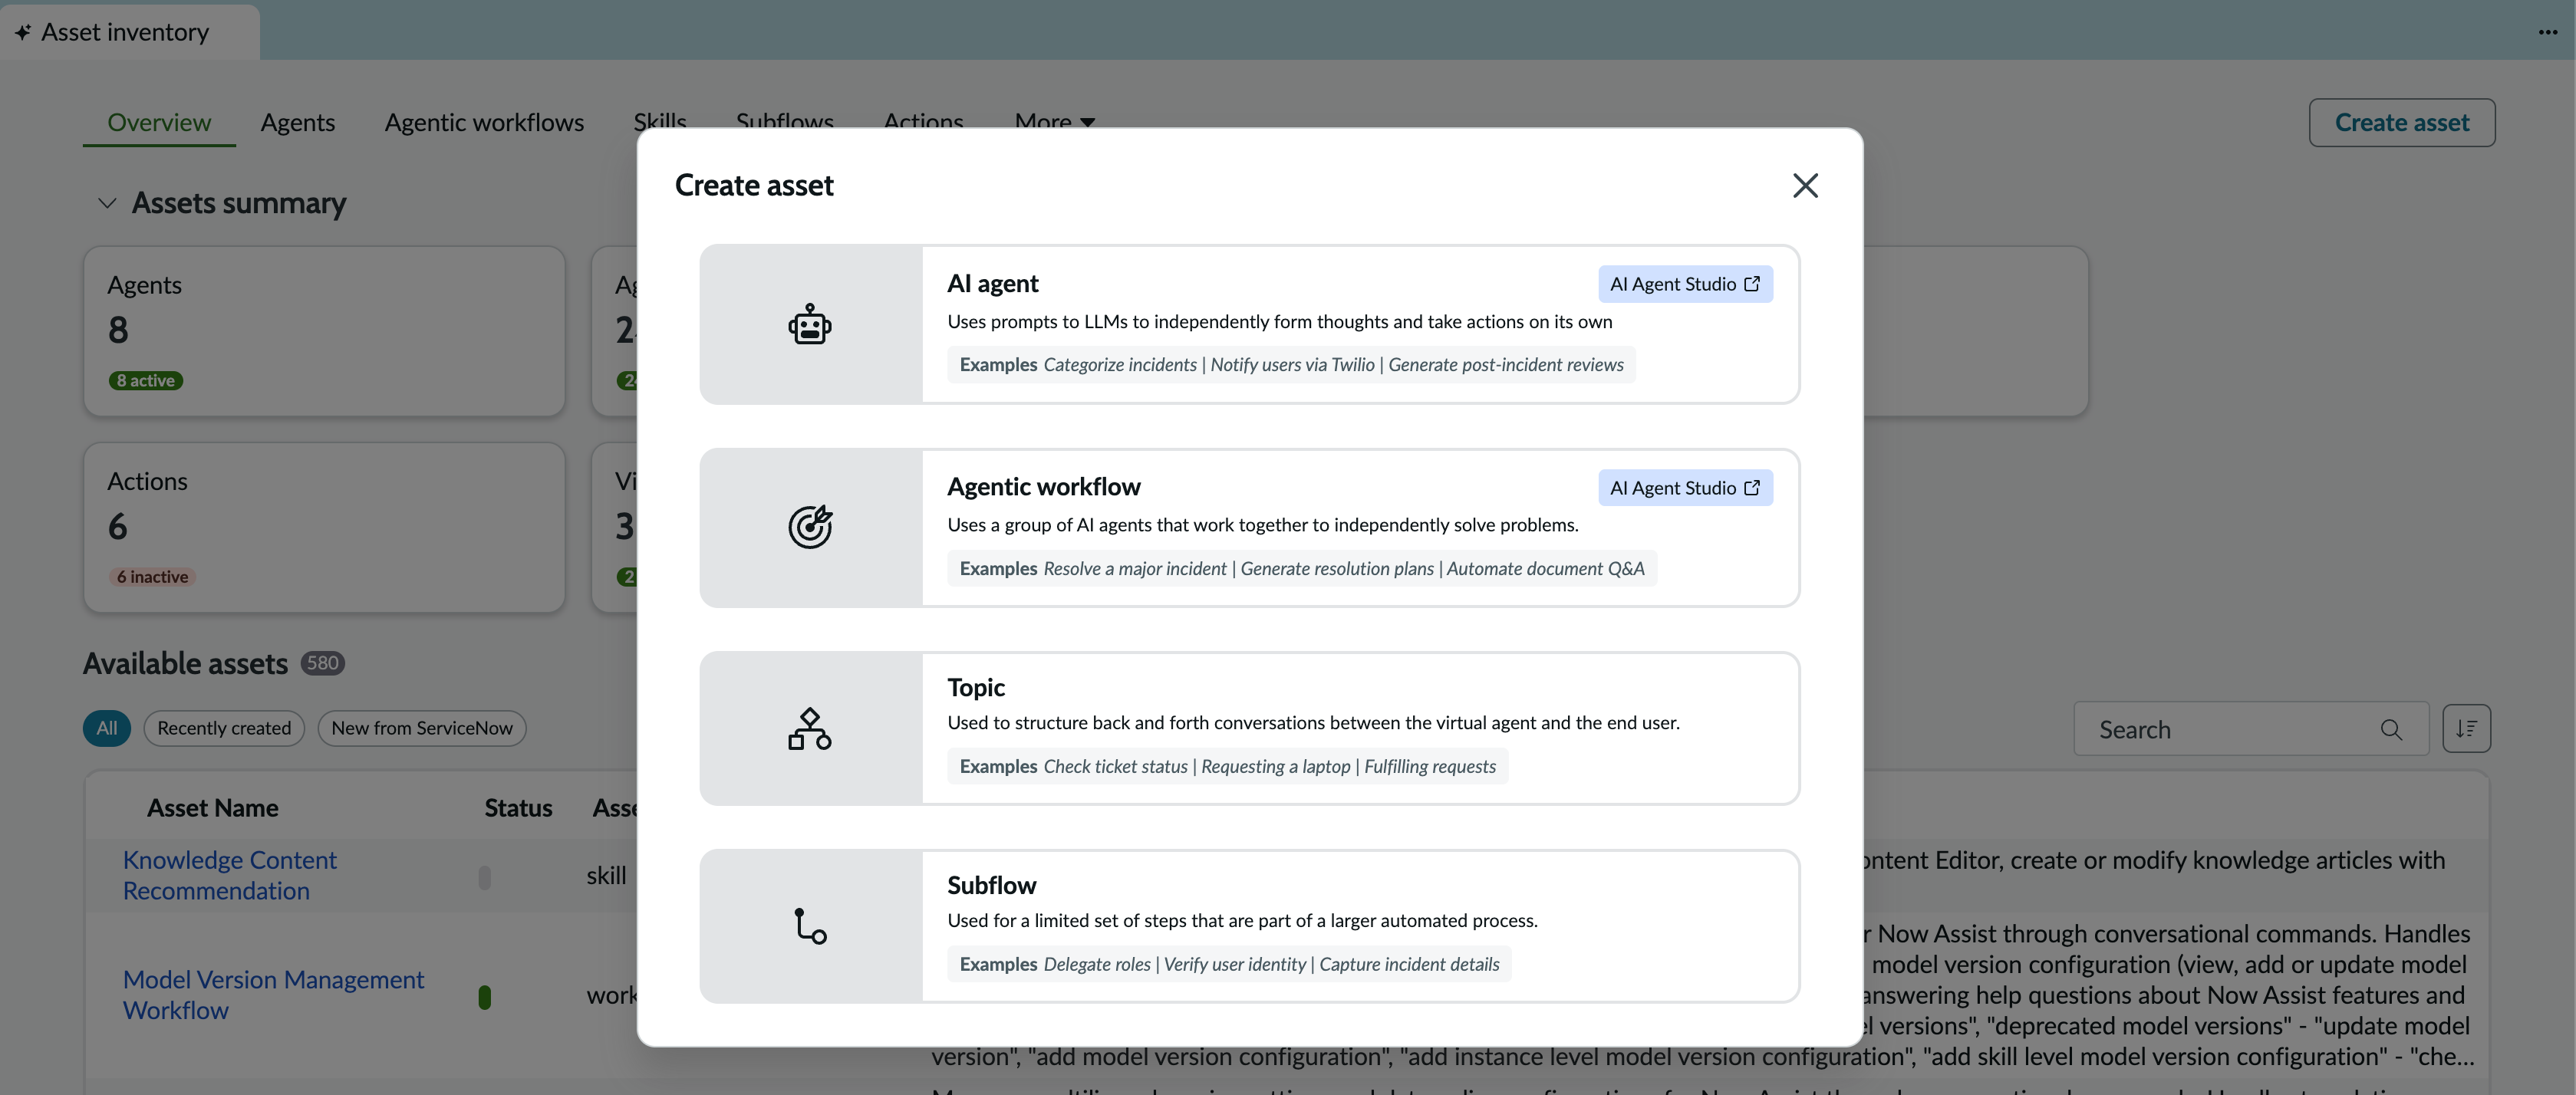This screenshot has width=2576, height=1095.
Task: Focus the asset Search field
Action: [x=2251, y=729]
